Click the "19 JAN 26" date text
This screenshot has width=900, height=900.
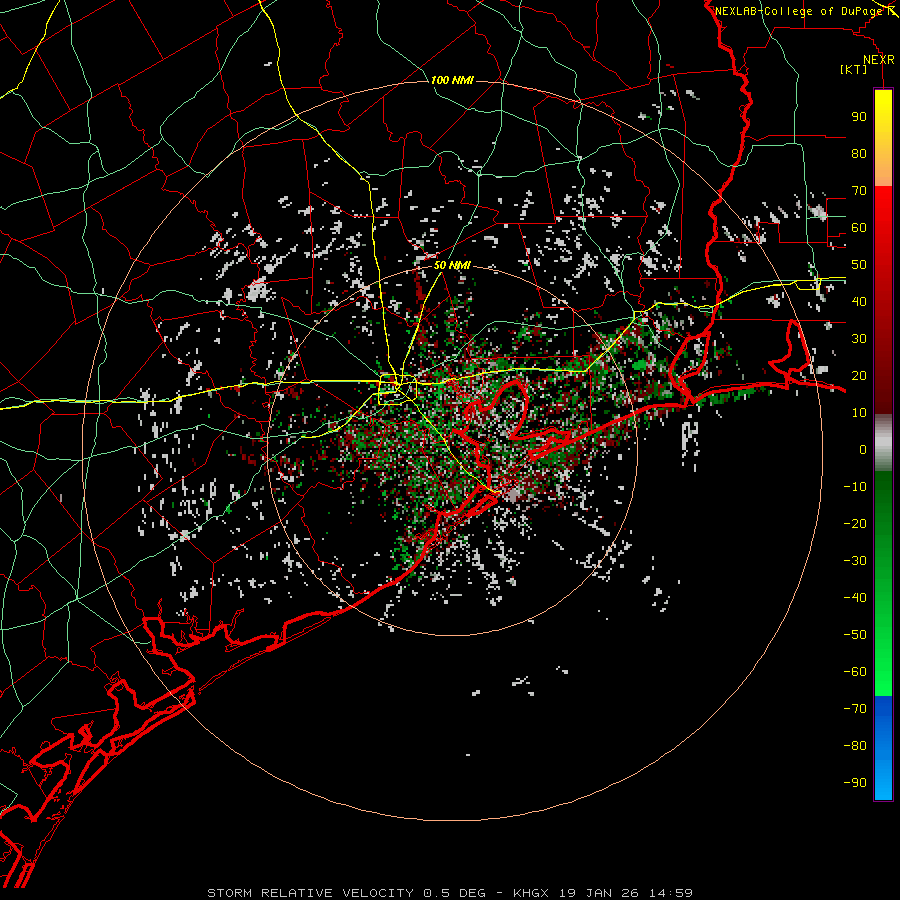pyautogui.click(x=599, y=893)
